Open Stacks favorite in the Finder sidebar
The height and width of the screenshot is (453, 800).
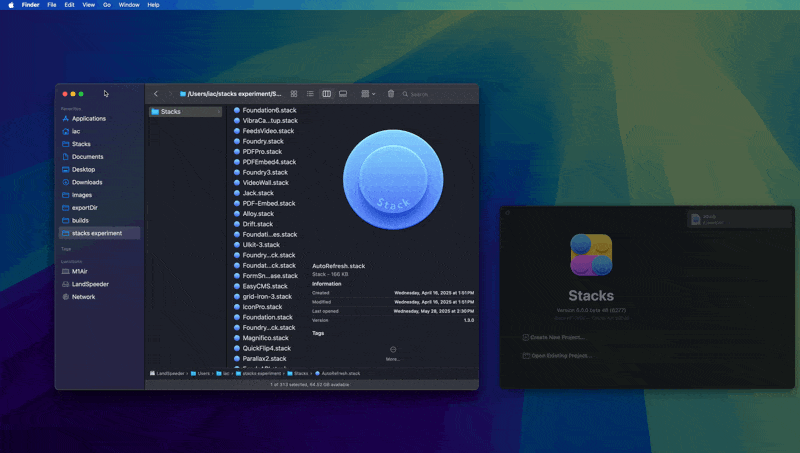[81, 144]
